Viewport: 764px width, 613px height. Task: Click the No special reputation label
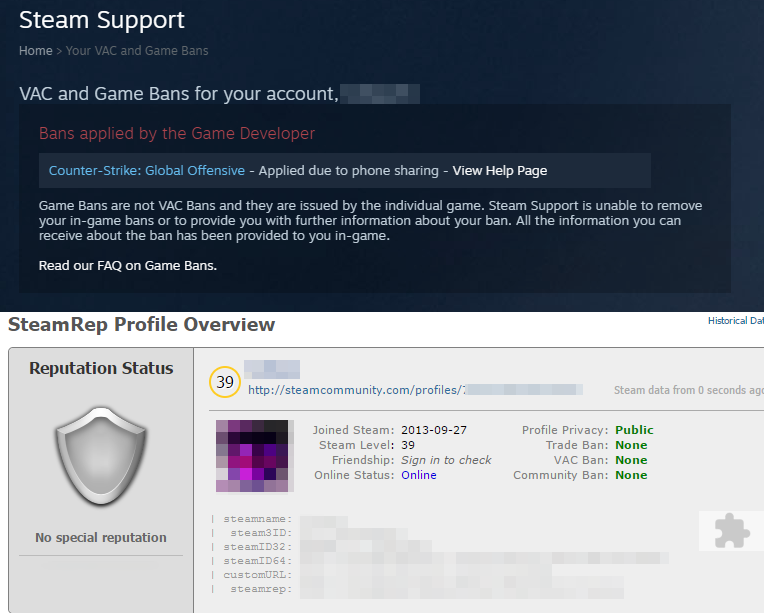tap(101, 537)
